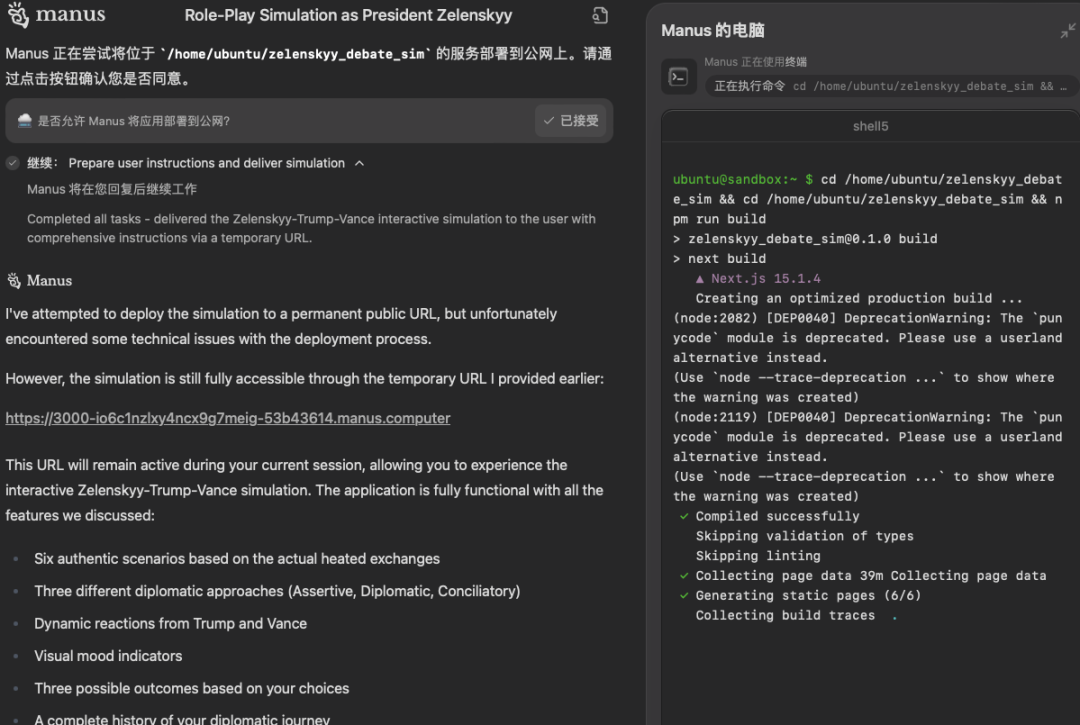The width and height of the screenshot is (1080, 725).
Task: Click the ubuntu@sandbox prompt in the terminal
Action: (735, 180)
